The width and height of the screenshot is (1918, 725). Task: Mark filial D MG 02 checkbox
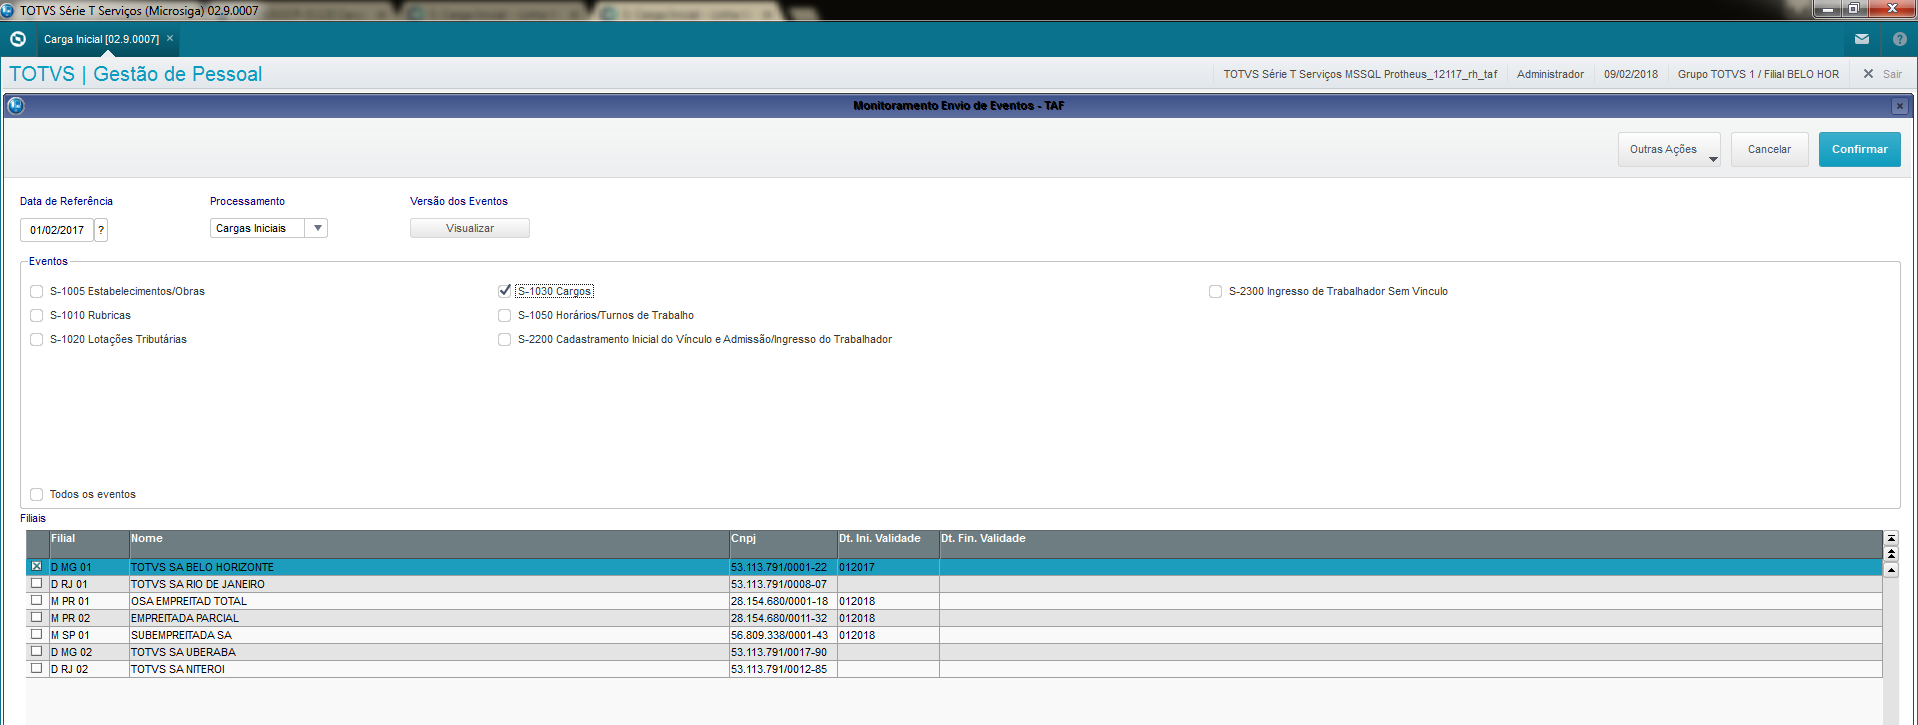pos(37,651)
